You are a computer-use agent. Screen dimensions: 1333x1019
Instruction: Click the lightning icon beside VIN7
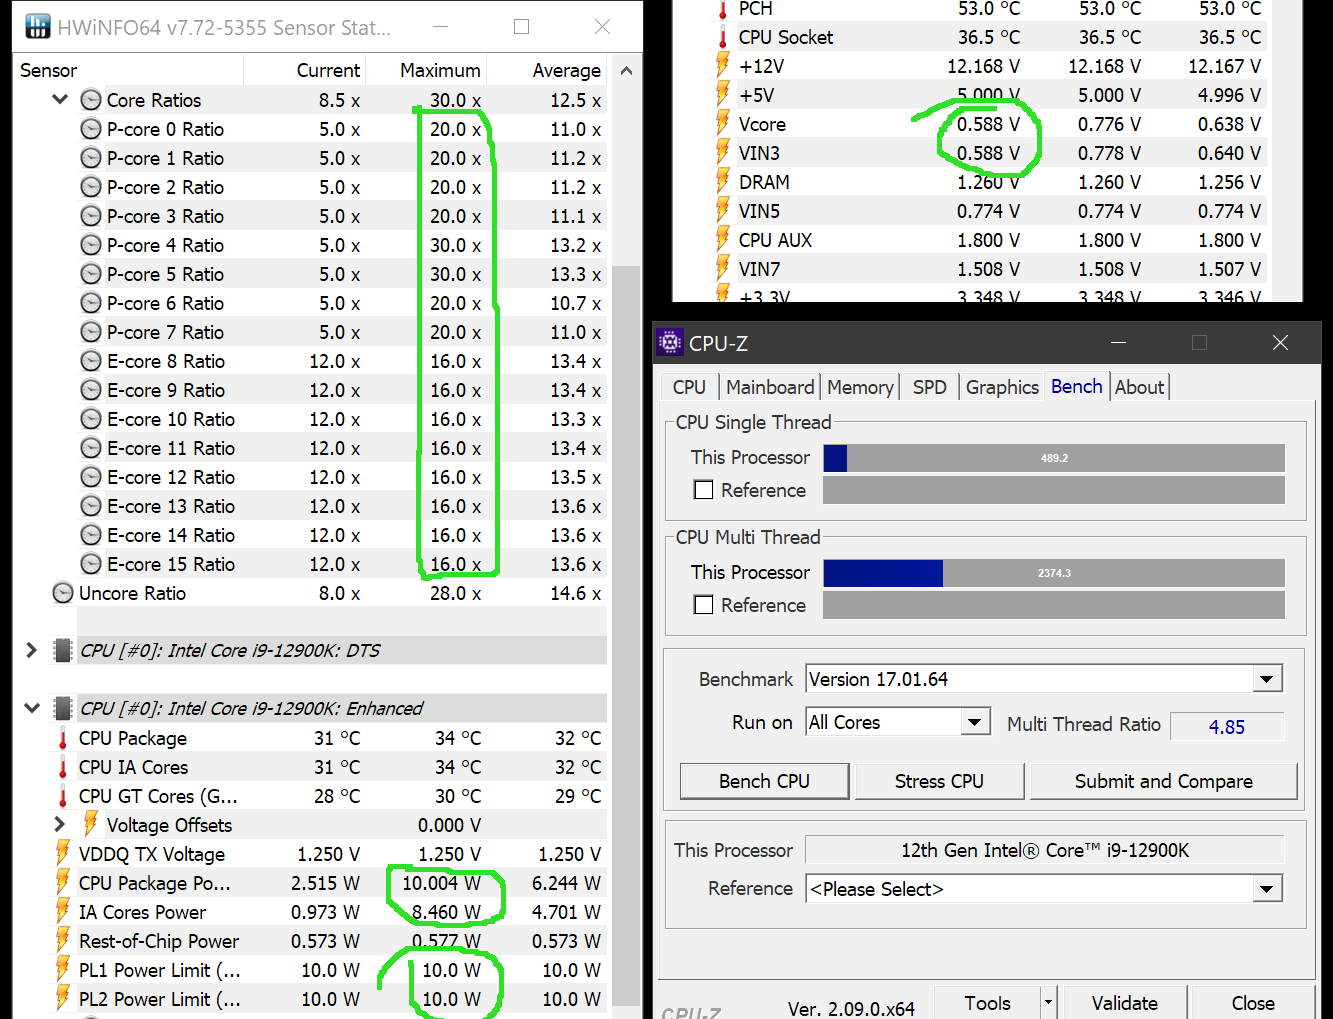coord(723,269)
